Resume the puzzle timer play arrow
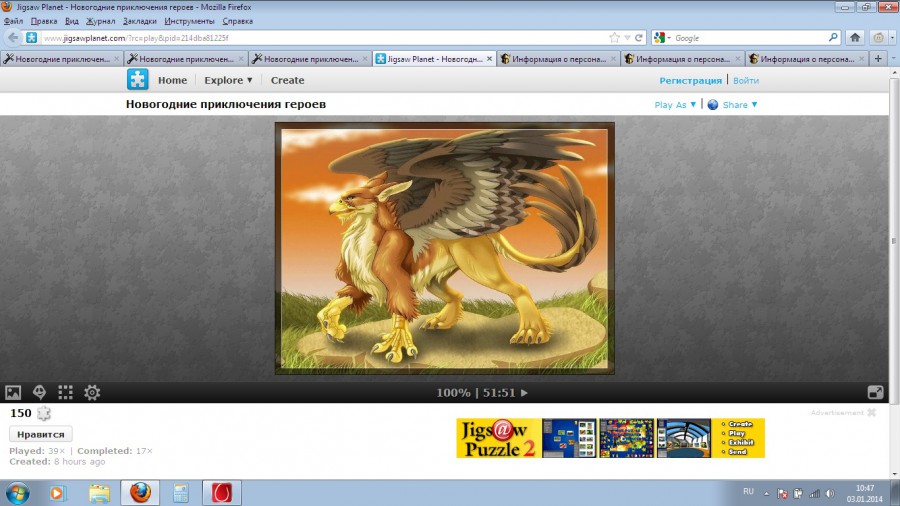The width and height of the screenshot is (900, 506). 524,393
